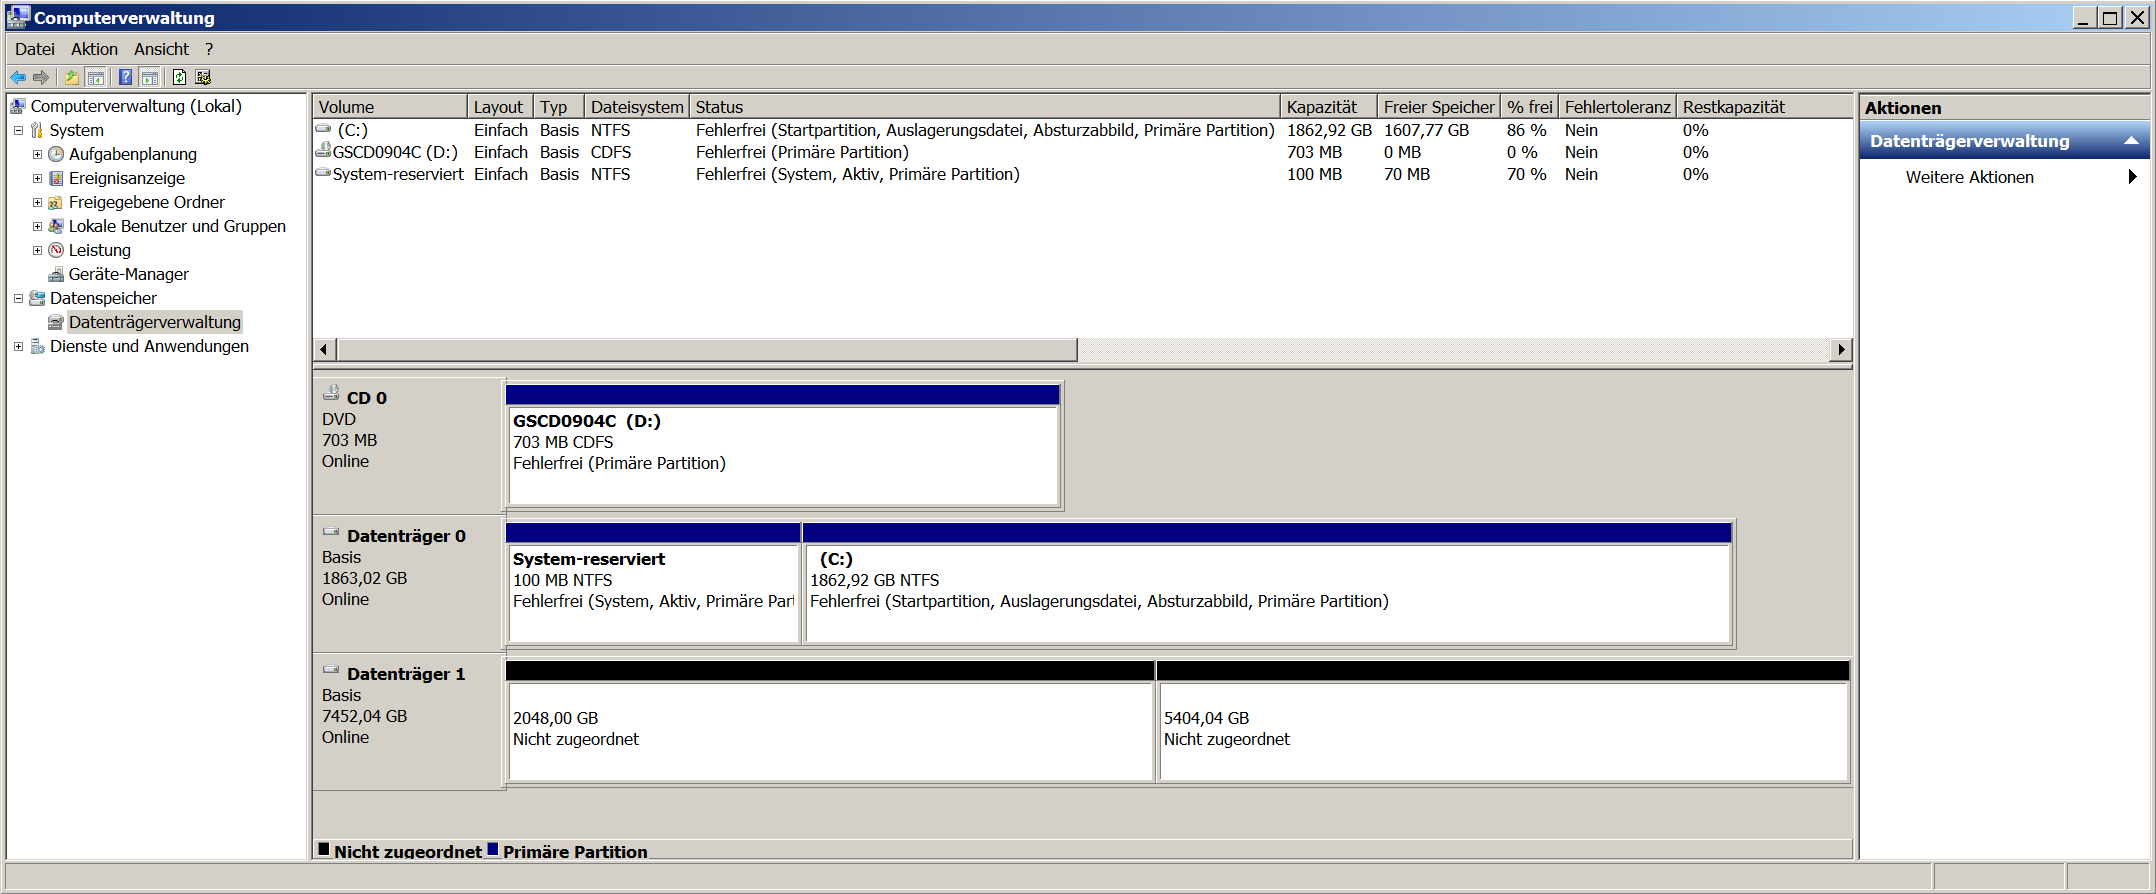Toggle the show/hide action pane button
Viewport: 2156px width, 894px height.
pyautogui.click(x=150, y=77)
